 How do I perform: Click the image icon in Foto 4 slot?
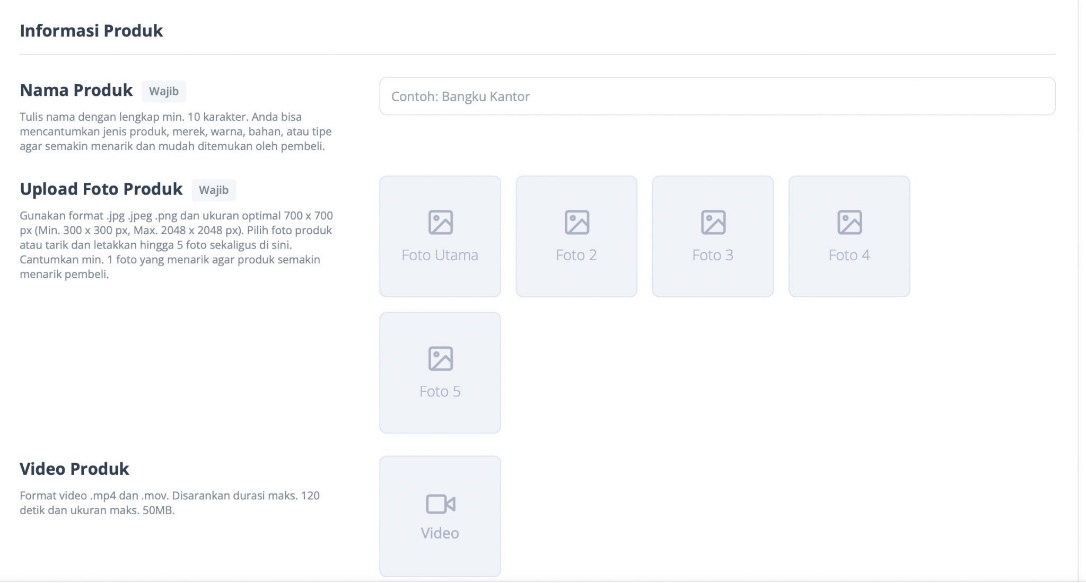tap(849, 222)
